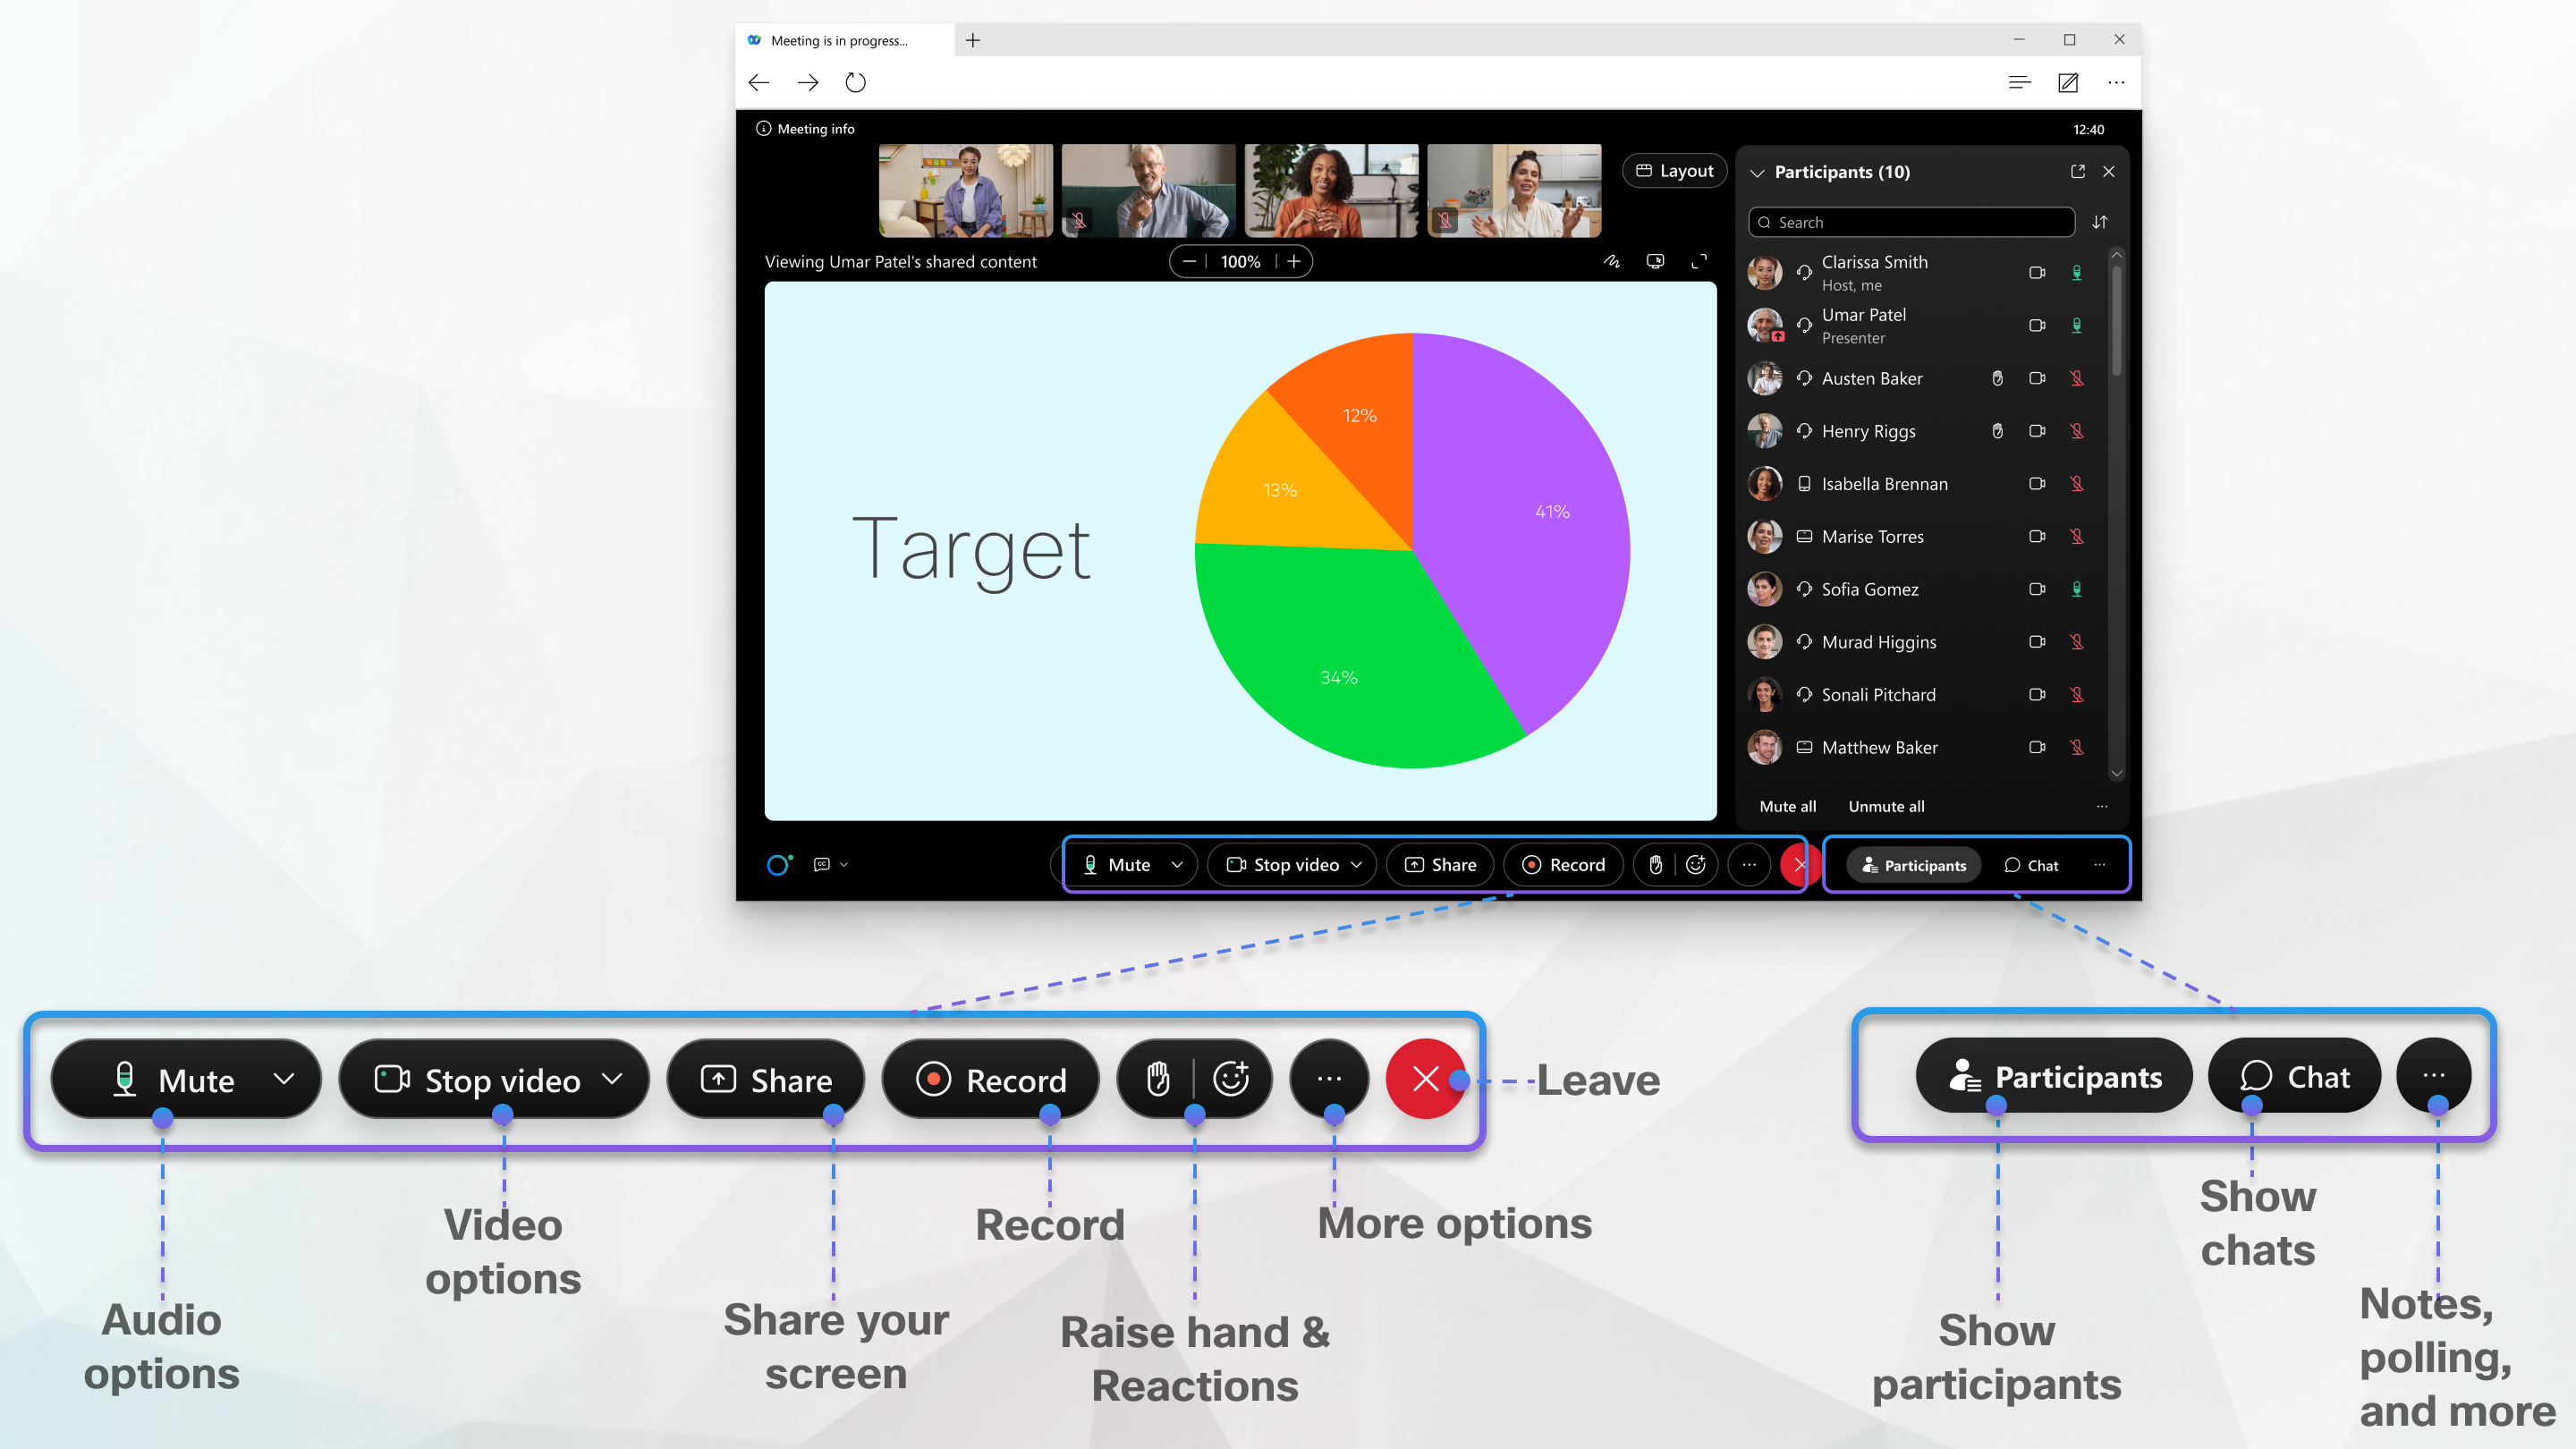
Task: Click Mute all participants button
Action: pos(1785,805)
